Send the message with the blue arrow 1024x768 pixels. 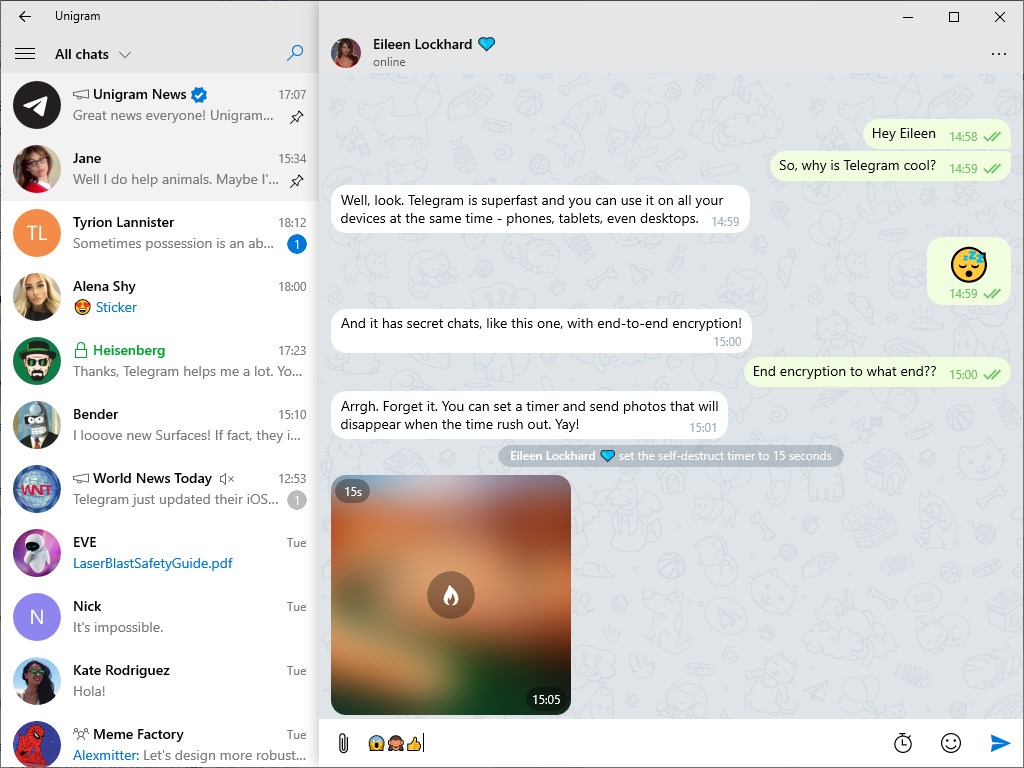[x=1000, y=743]
